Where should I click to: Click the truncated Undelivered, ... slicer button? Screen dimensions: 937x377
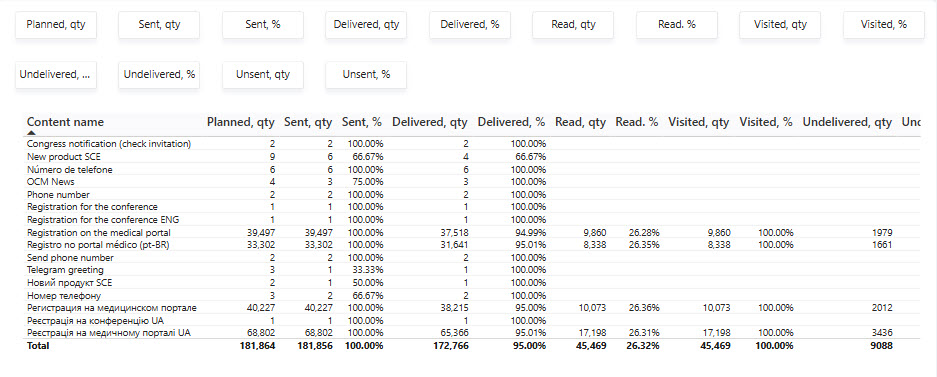[56, 75]
